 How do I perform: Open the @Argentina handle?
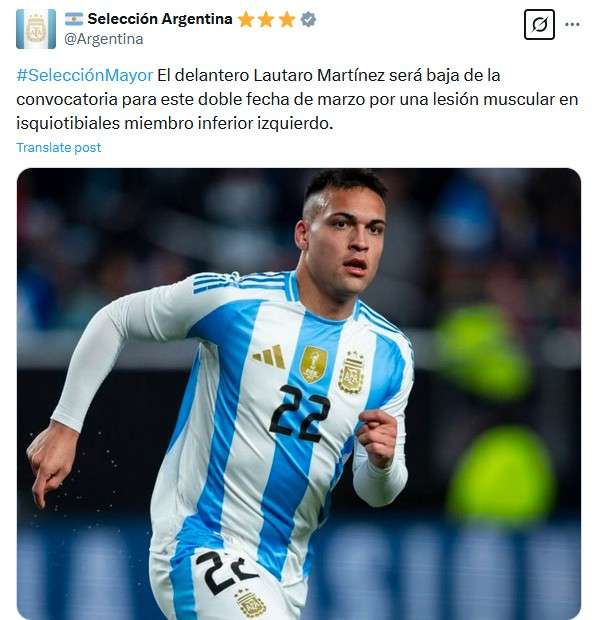tap(104, 39)
